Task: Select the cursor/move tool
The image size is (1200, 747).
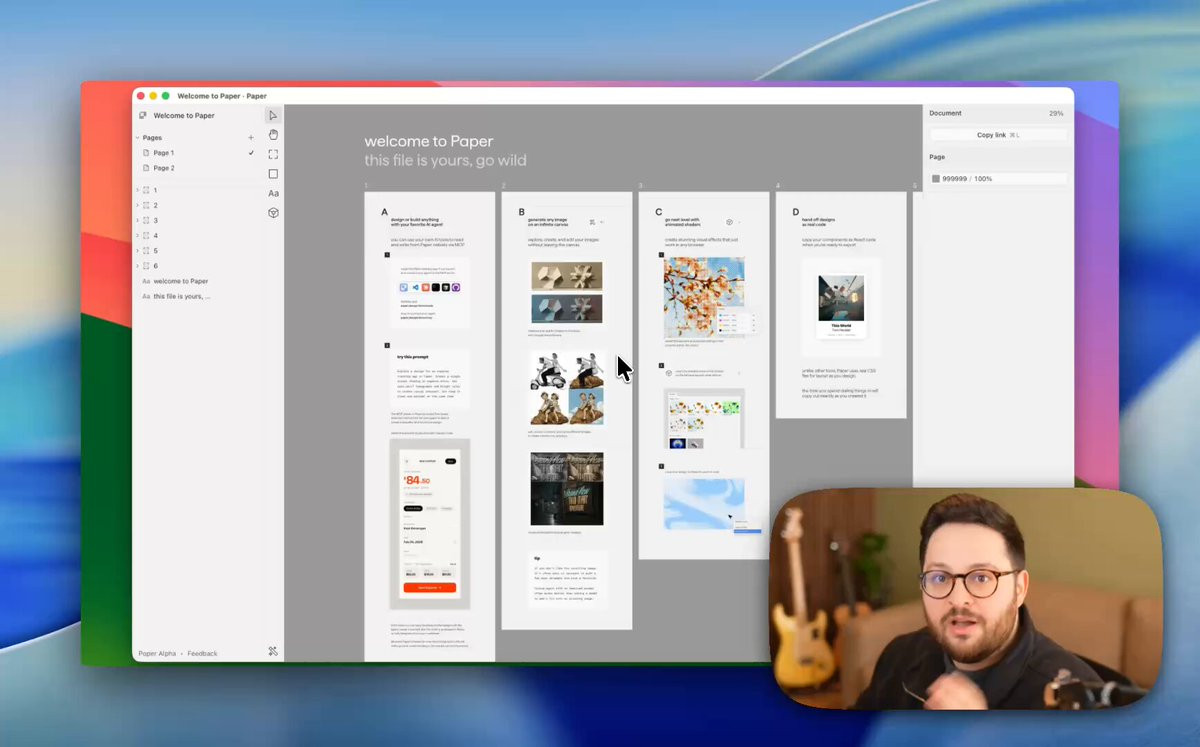Action: pos(273,116)
